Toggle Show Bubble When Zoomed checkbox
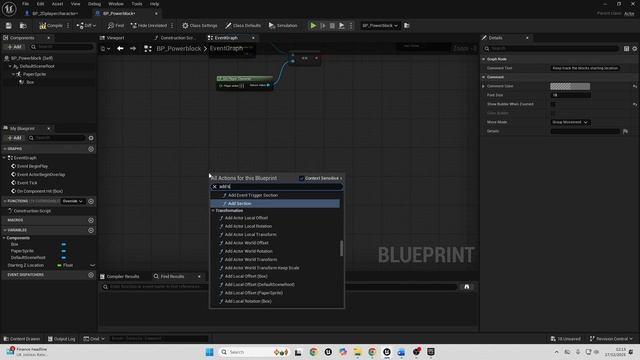Viewport: 640px width, 360px height. click(553, 104)
